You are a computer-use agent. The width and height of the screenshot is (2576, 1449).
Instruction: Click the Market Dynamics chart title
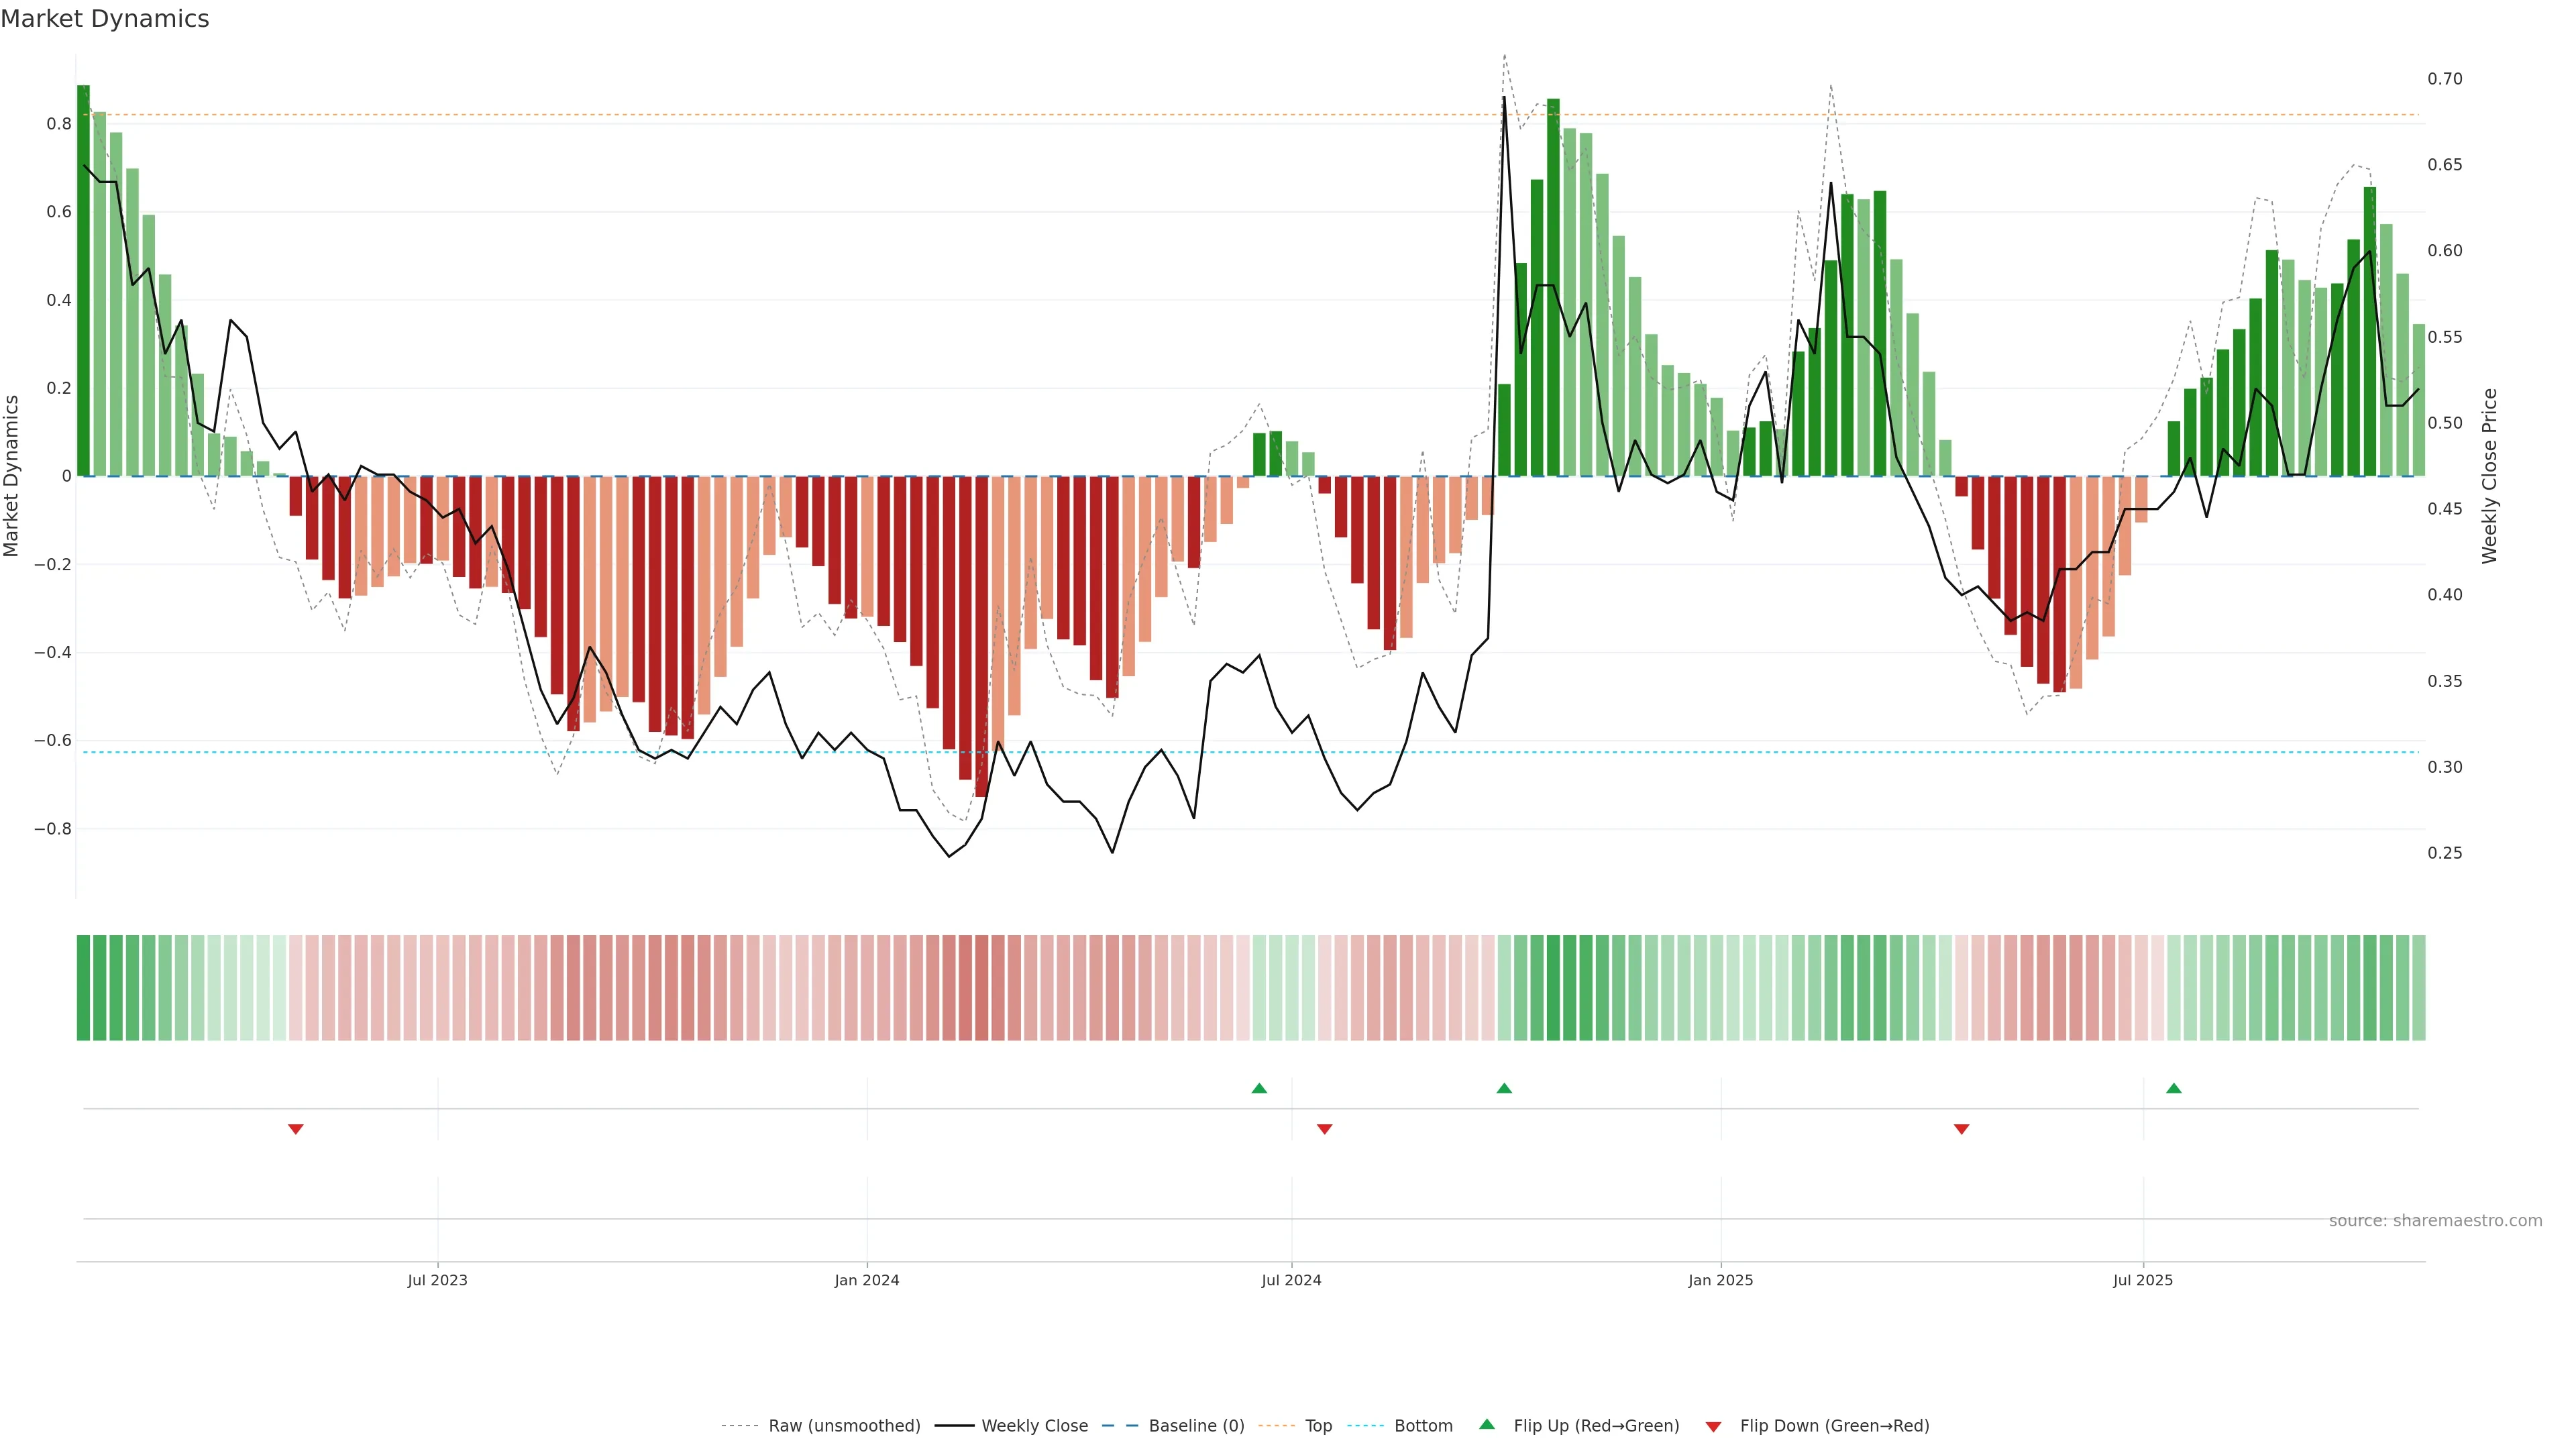(105, 19)
